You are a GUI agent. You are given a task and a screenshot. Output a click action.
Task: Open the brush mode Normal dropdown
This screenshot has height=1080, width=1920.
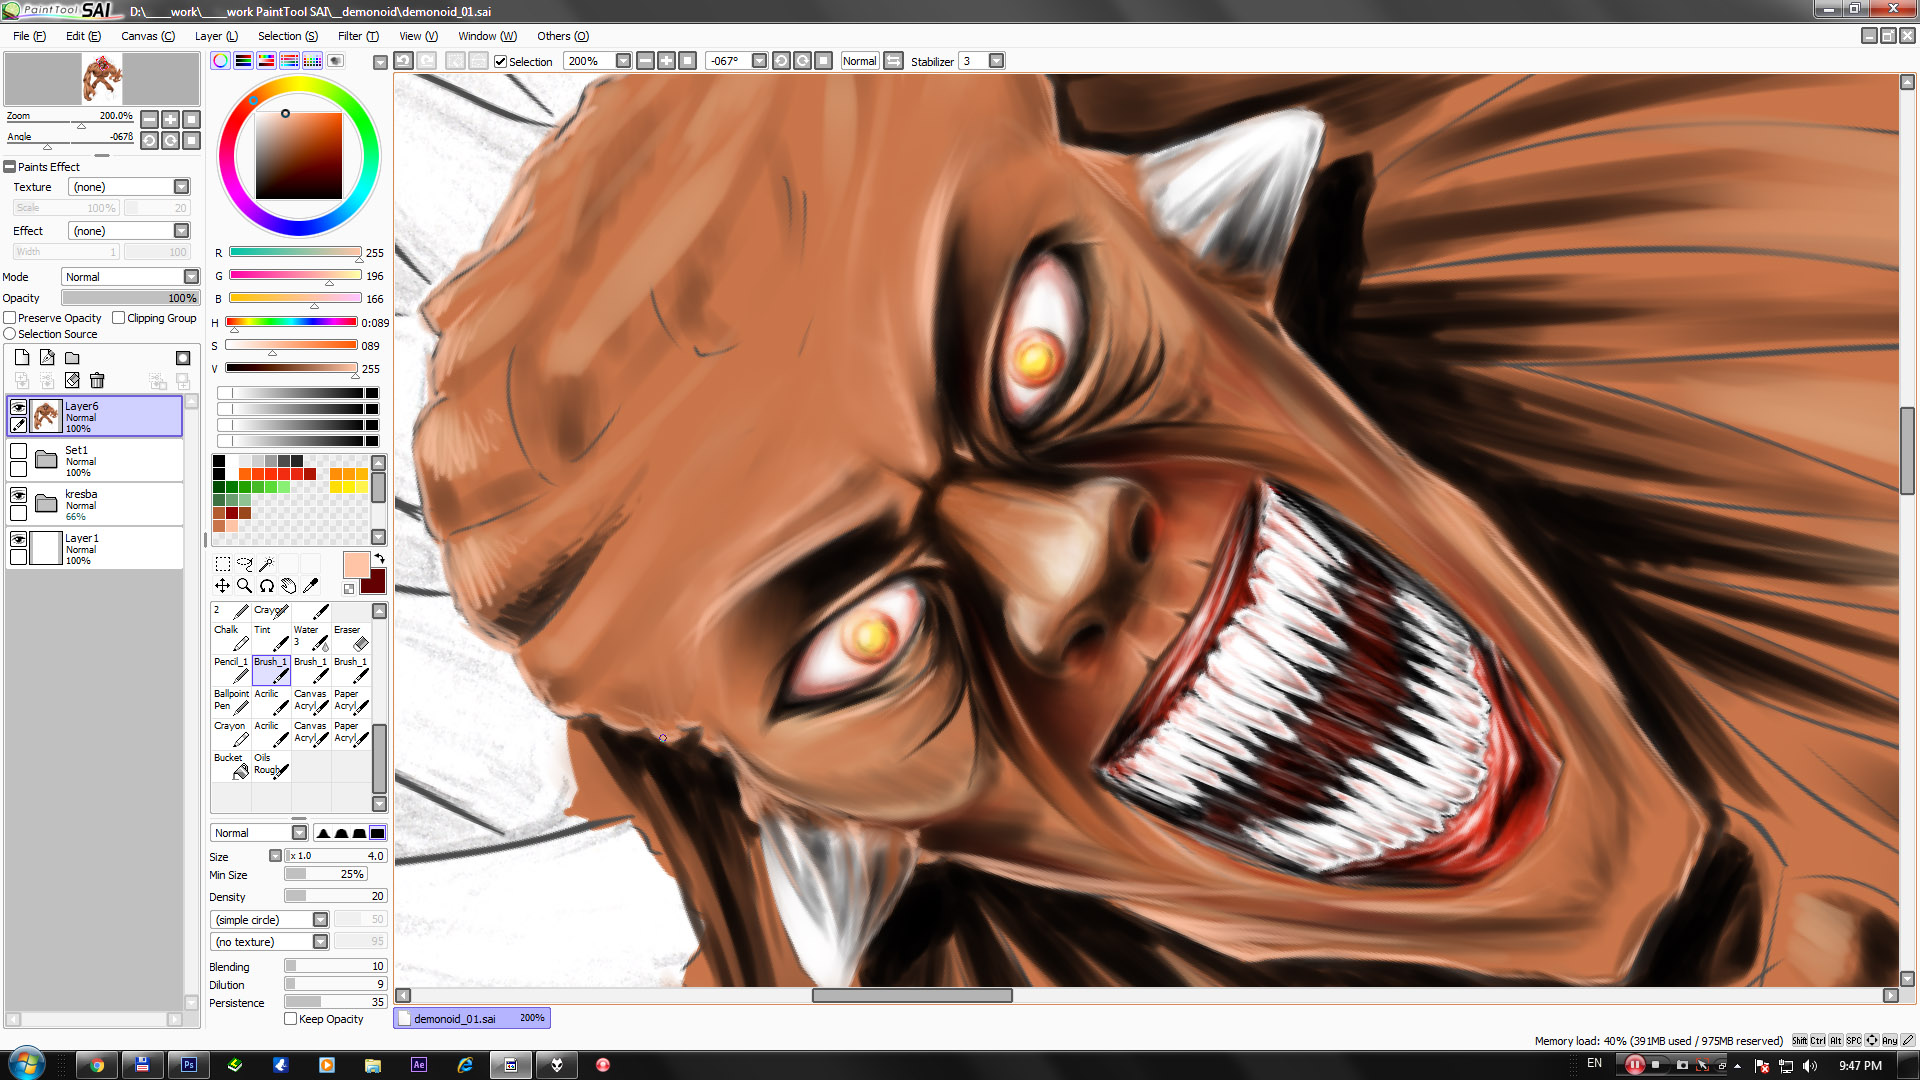[259, 833]
